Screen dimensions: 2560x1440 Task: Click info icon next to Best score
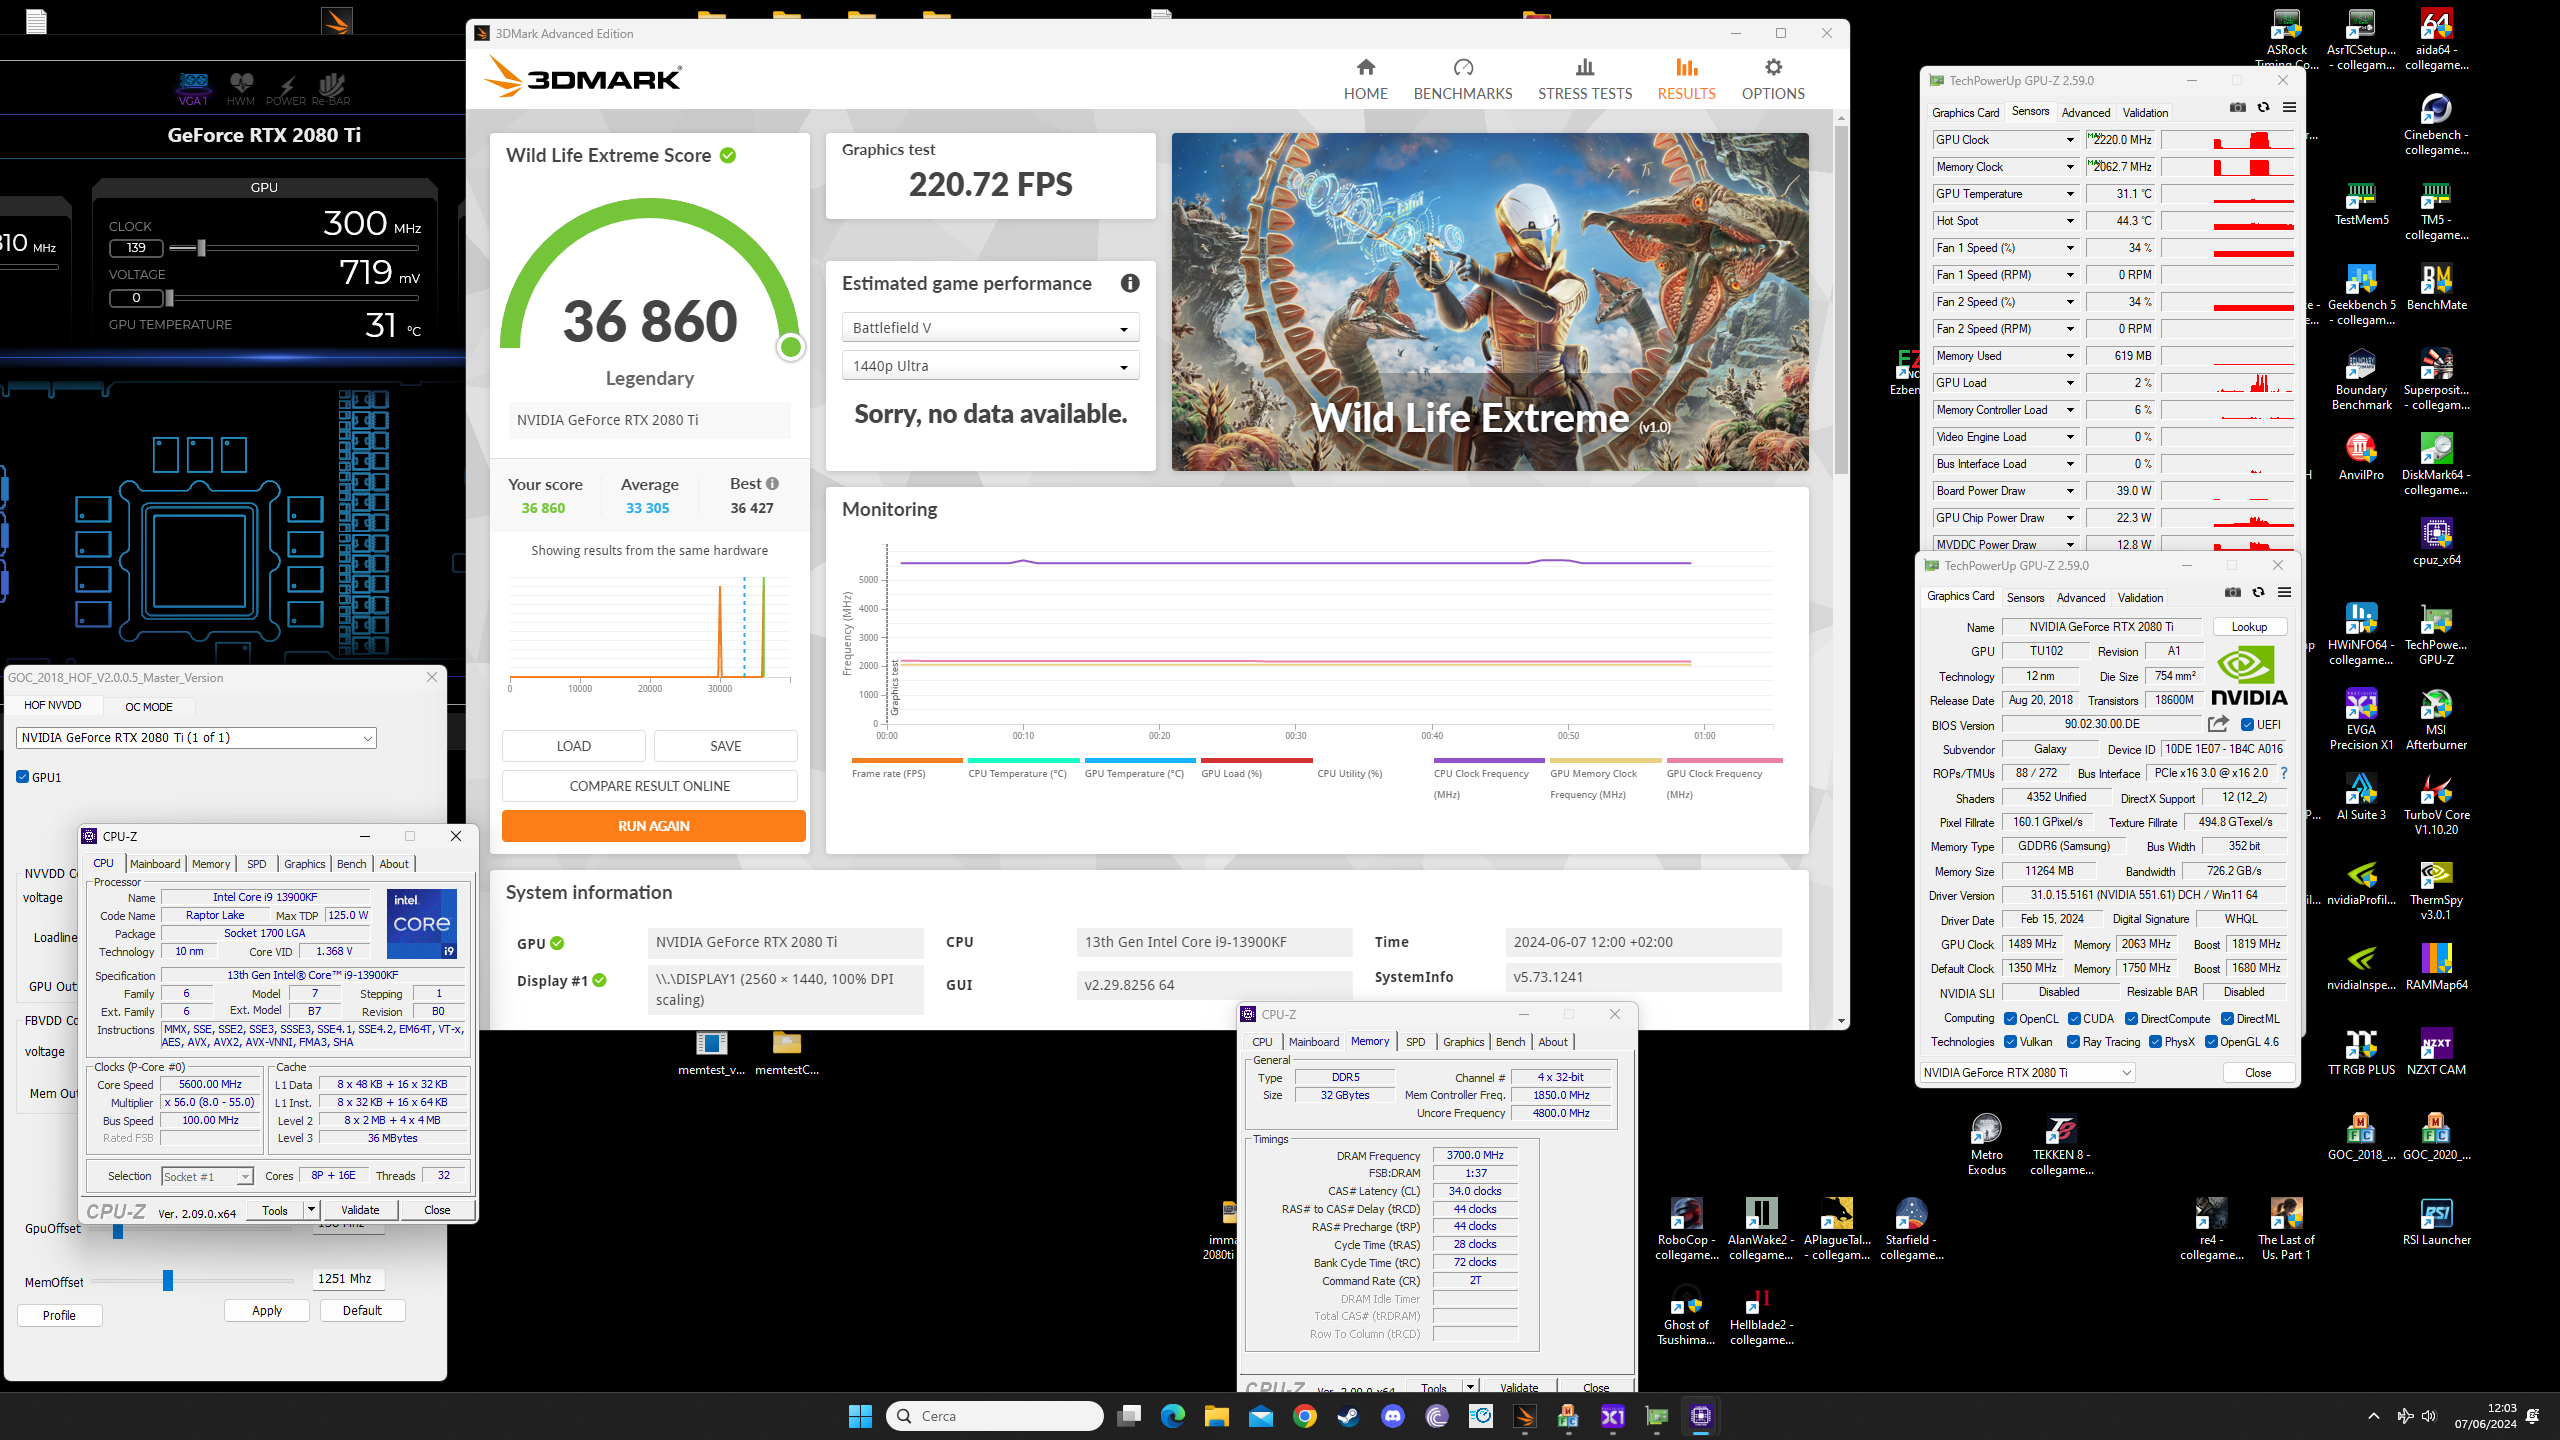772,484
